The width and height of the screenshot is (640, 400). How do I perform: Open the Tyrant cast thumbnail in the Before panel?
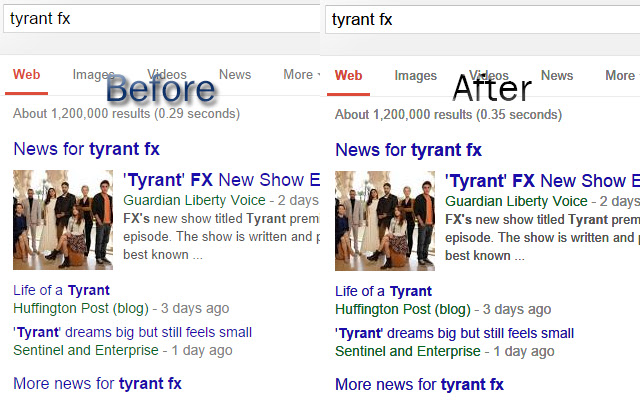[63, 220]
